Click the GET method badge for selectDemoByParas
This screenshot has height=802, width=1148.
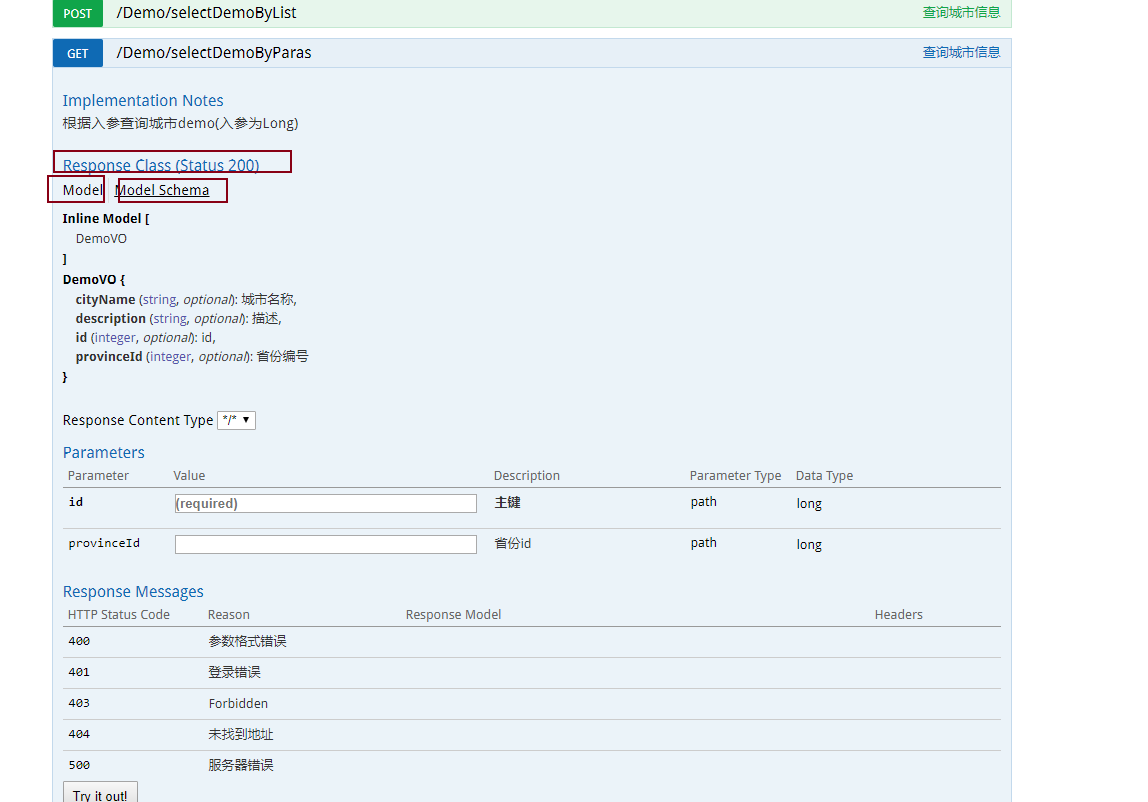(78, 53)
